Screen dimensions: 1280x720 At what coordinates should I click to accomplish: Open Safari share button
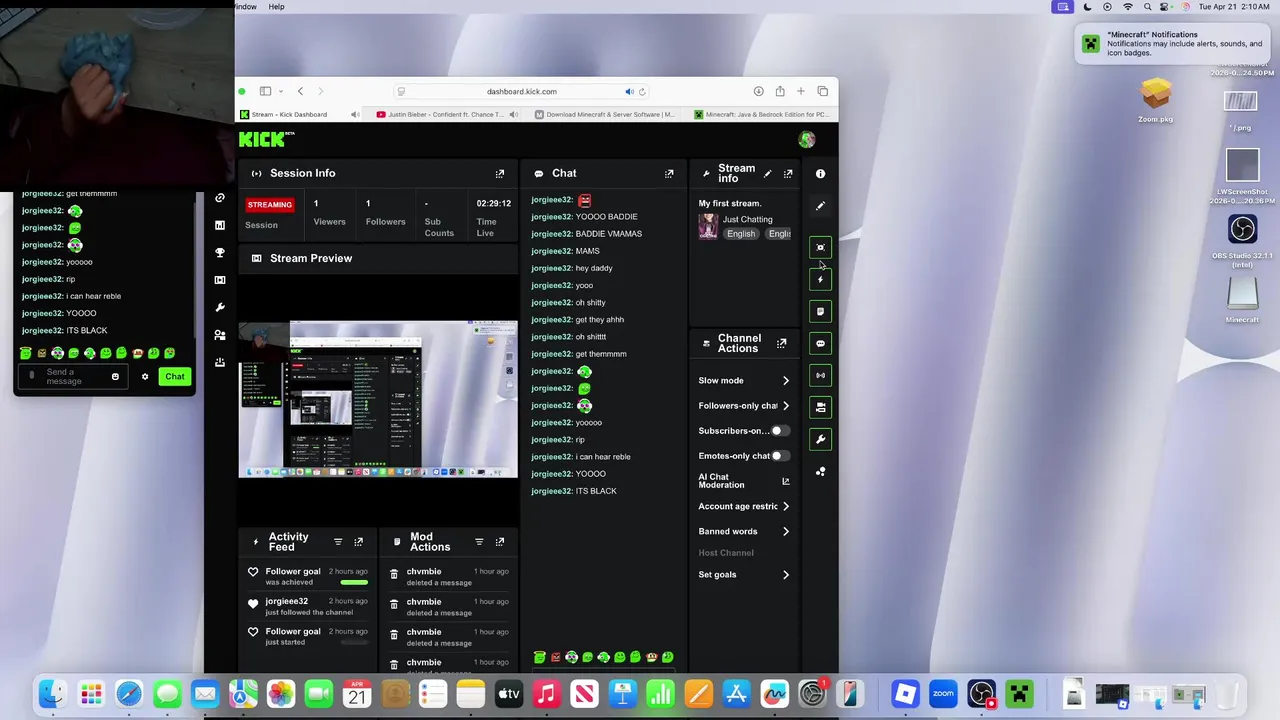click(x=780, y=92)
